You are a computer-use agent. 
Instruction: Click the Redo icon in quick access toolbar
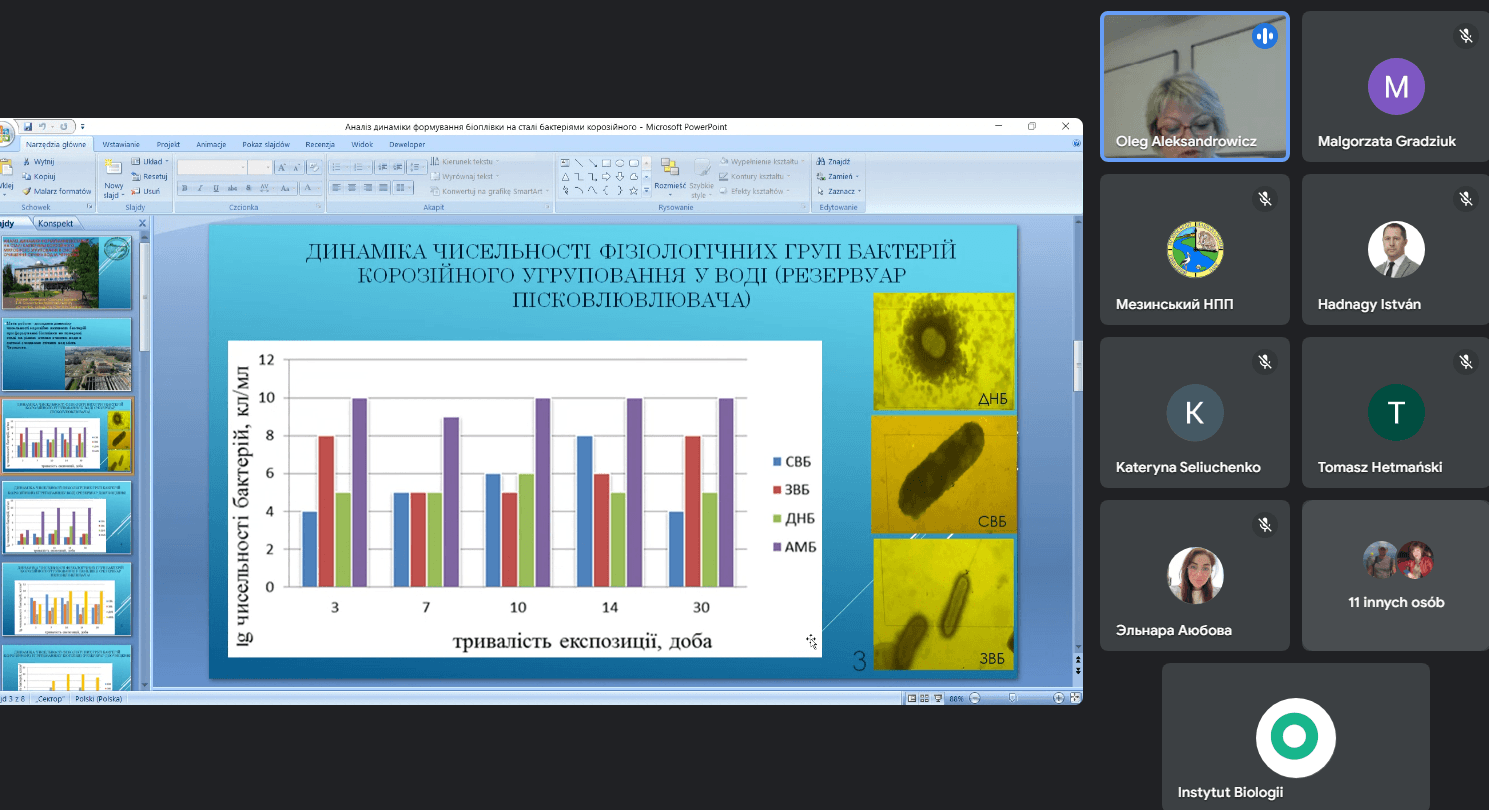click(63, 127)
